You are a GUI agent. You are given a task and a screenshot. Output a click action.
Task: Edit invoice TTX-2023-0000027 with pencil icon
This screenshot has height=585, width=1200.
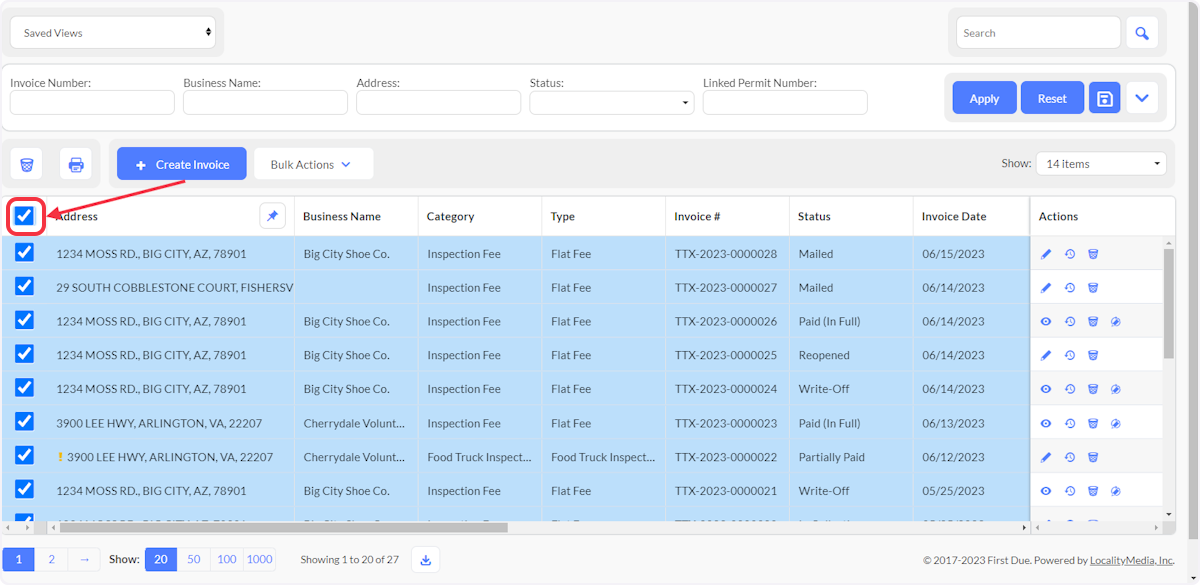point(1046,288)
